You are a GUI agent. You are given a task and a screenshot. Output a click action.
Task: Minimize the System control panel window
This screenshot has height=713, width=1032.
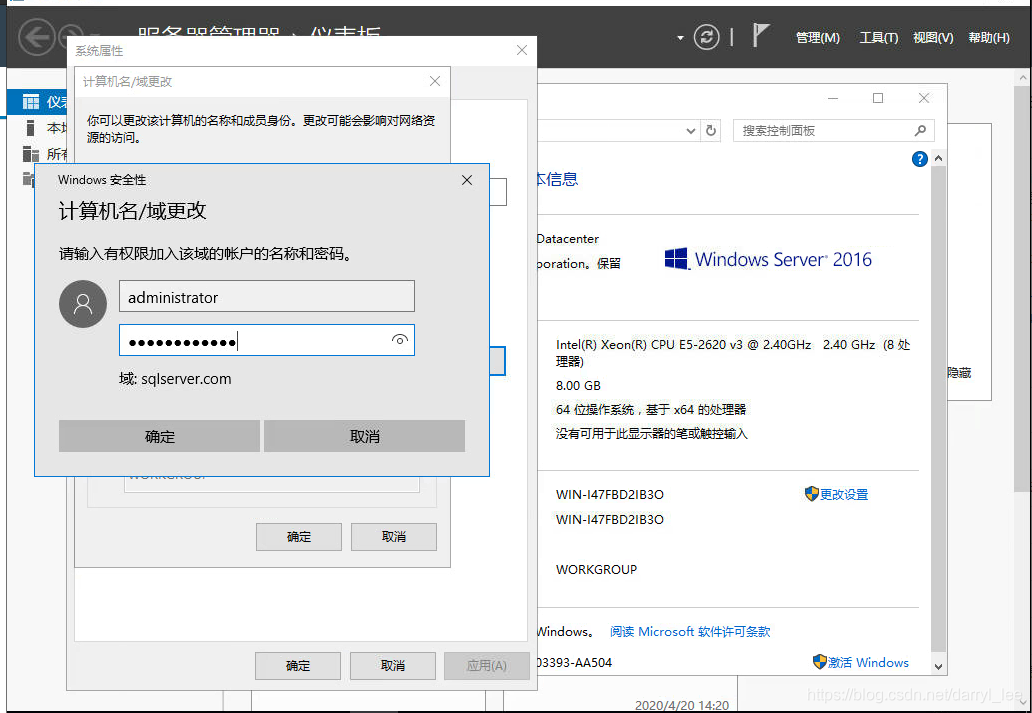833,98
